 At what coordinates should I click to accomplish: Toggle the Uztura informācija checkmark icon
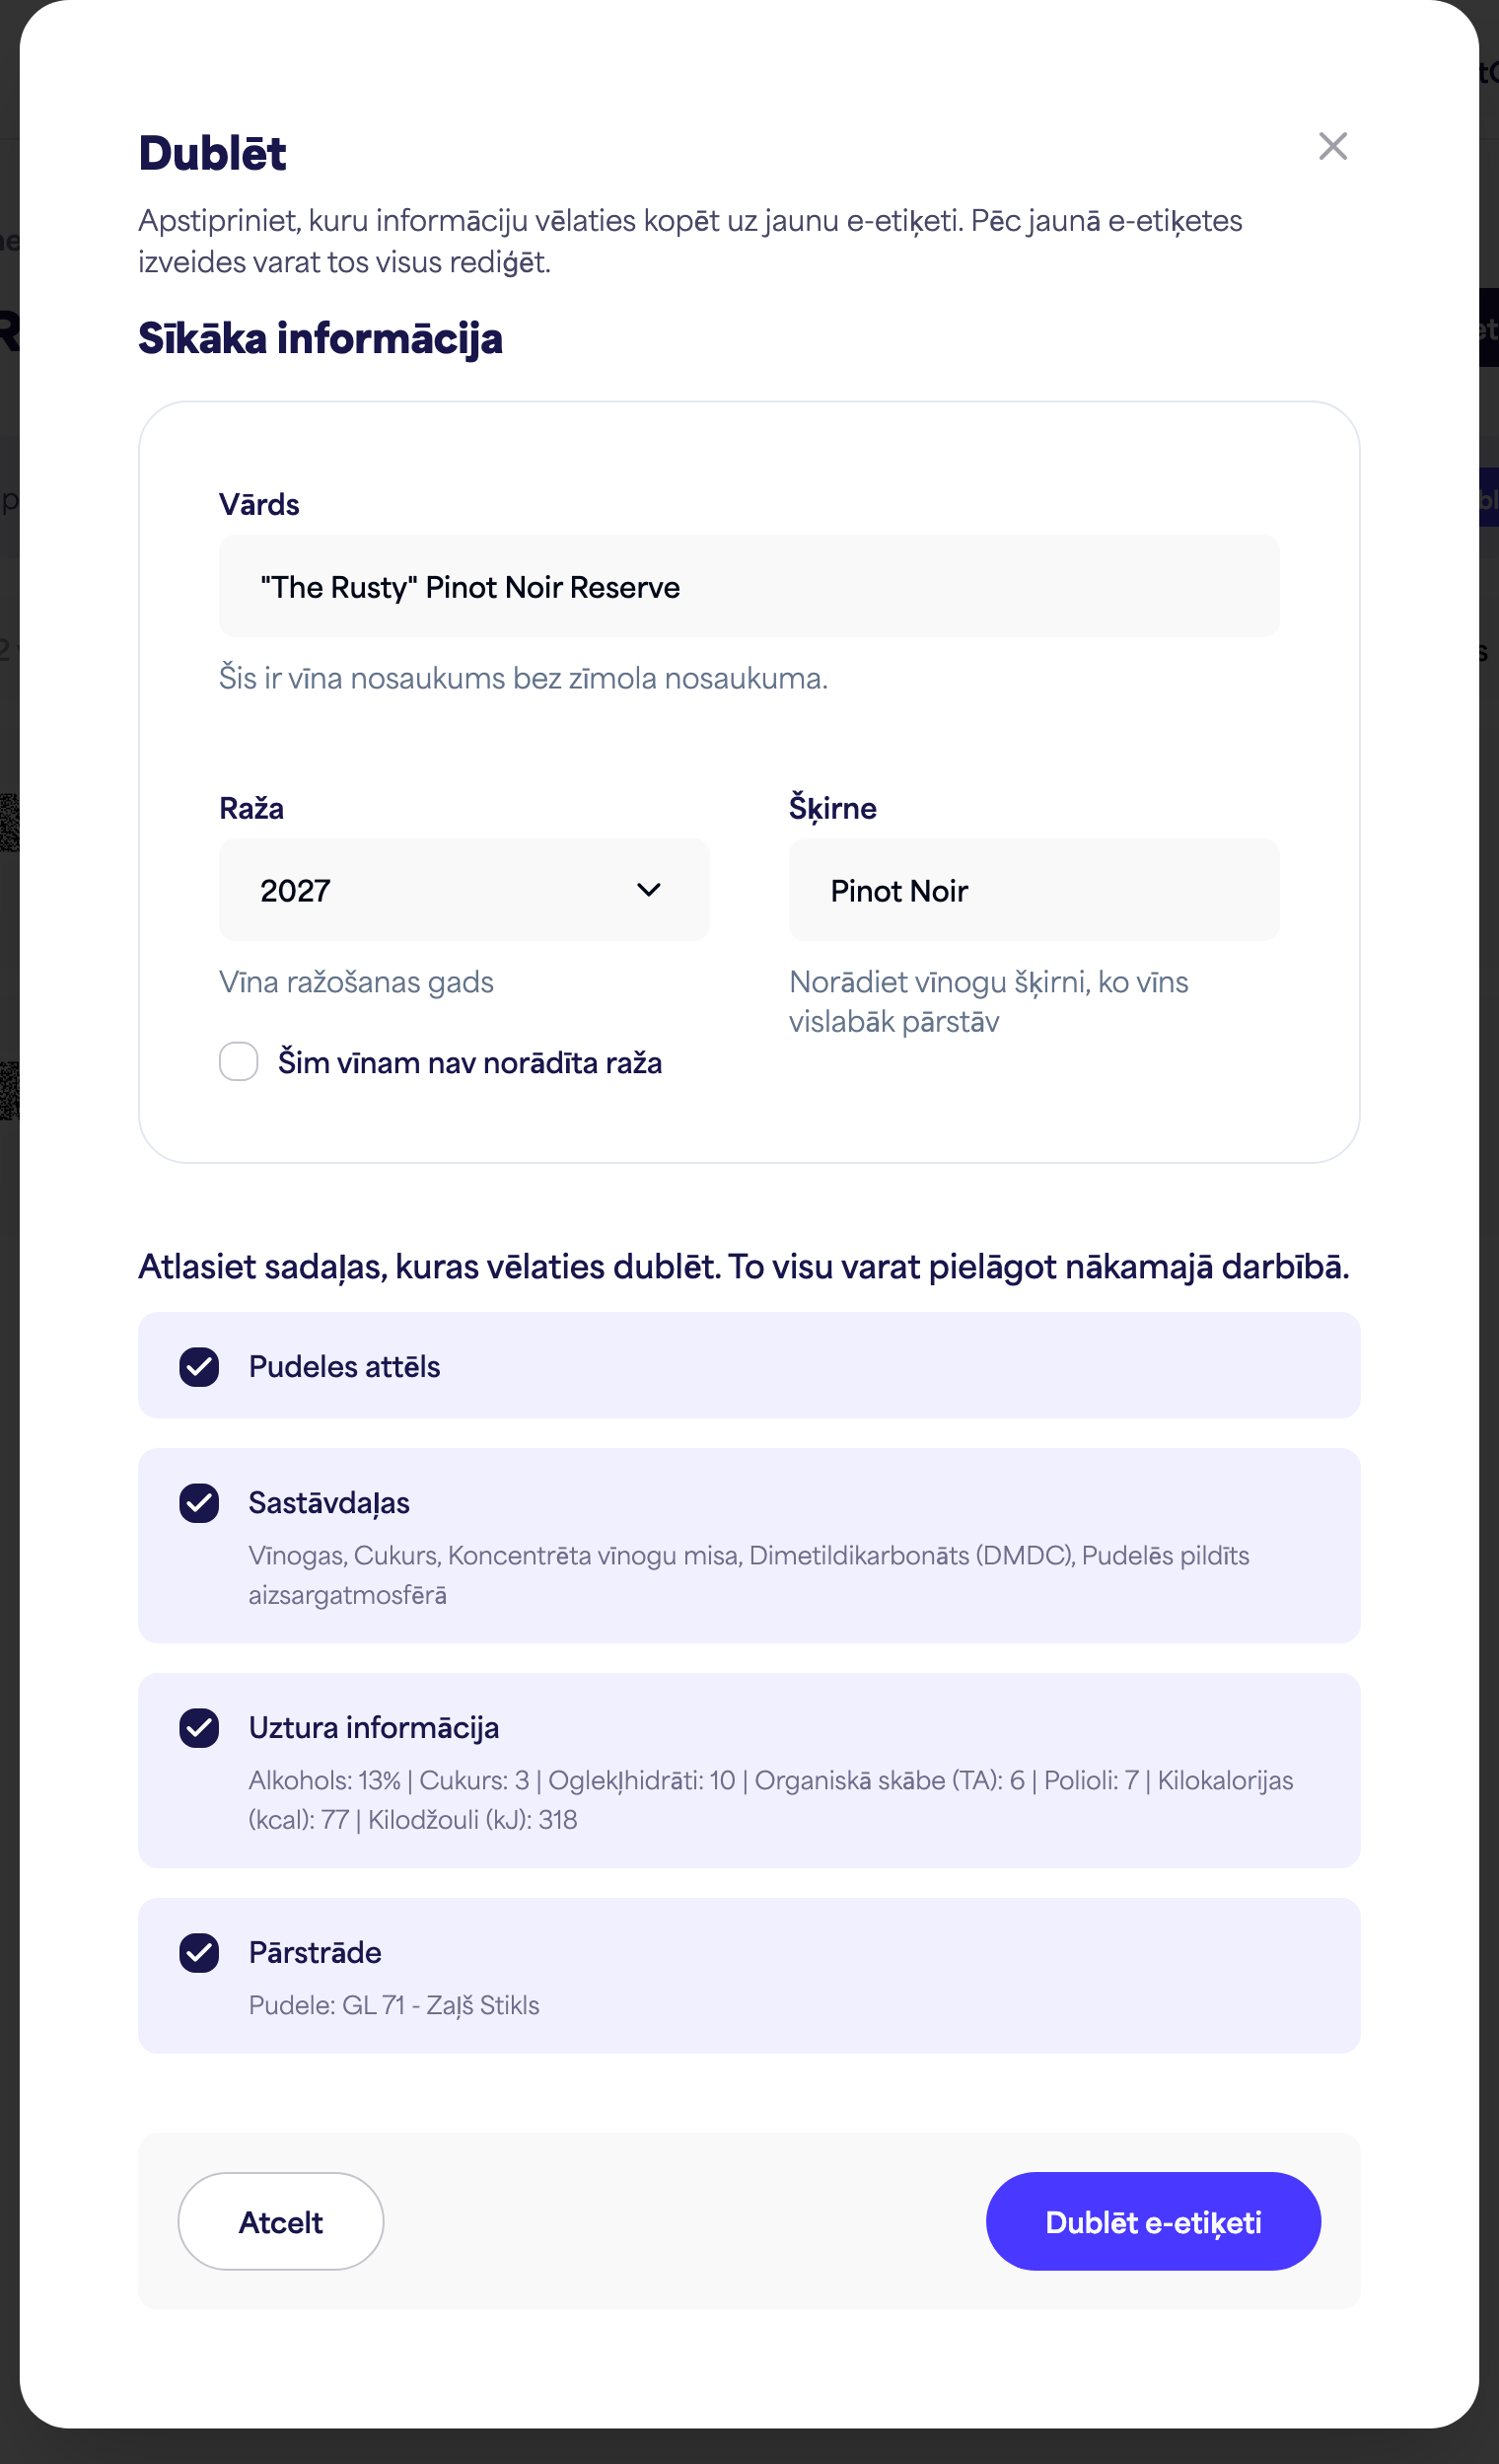pos(199,1727)
